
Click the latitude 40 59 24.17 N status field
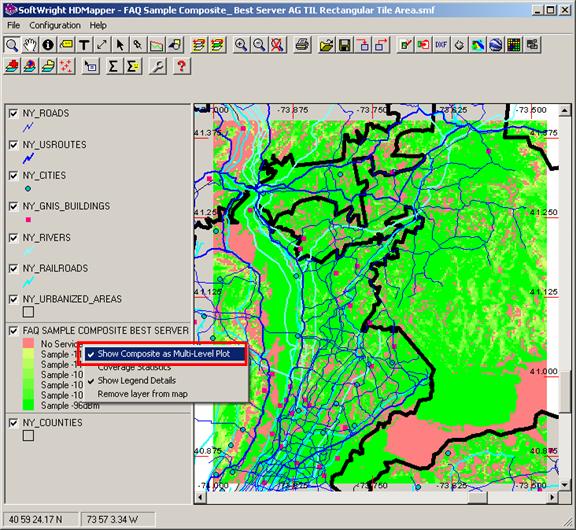point(40,519)
